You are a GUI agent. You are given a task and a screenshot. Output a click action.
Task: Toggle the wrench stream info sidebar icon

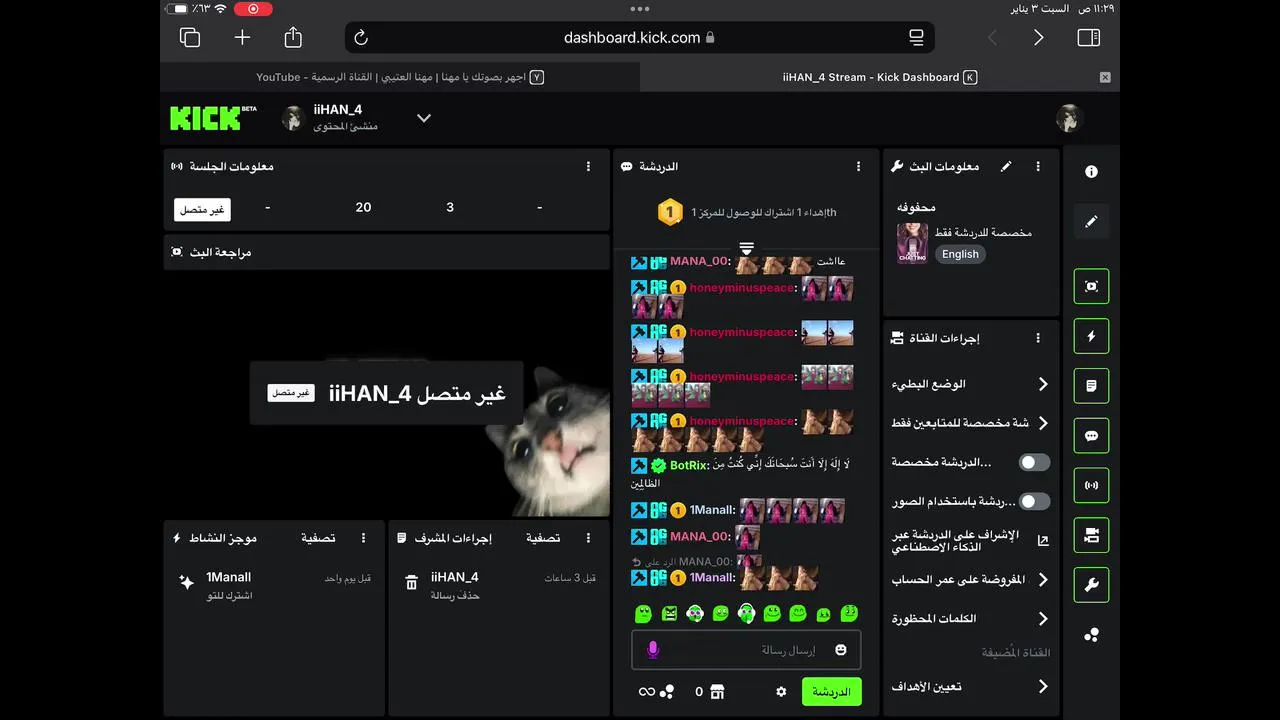(1091, 585)
